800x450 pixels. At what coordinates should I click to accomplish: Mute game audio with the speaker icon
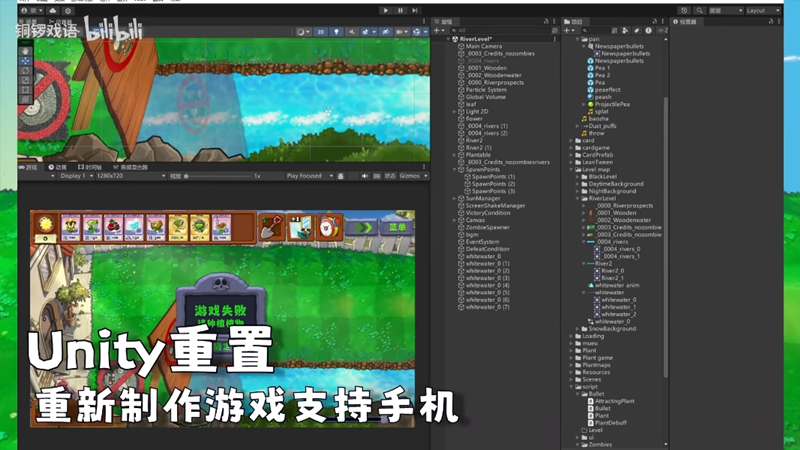365,176
